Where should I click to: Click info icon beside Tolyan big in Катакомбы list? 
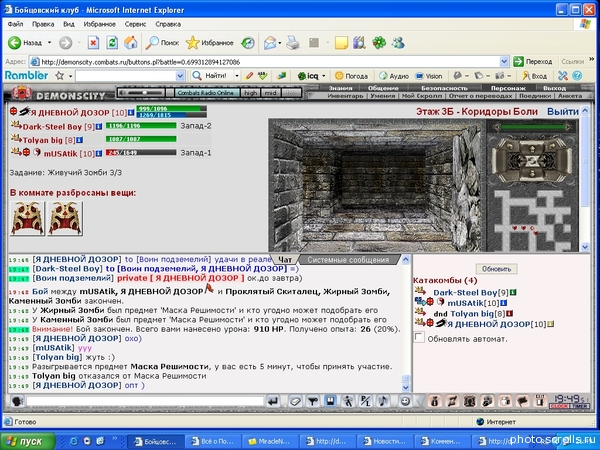tap(509, 314)
